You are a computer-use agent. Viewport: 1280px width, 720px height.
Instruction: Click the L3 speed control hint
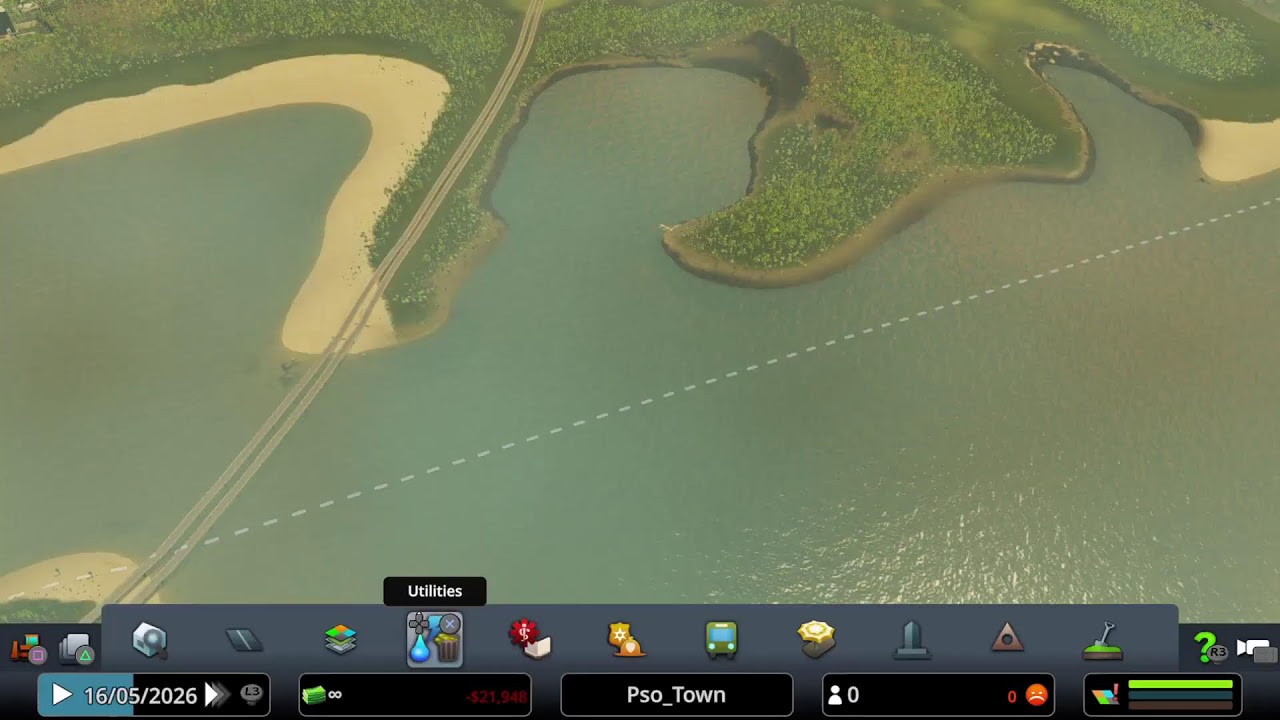point(251,693)
